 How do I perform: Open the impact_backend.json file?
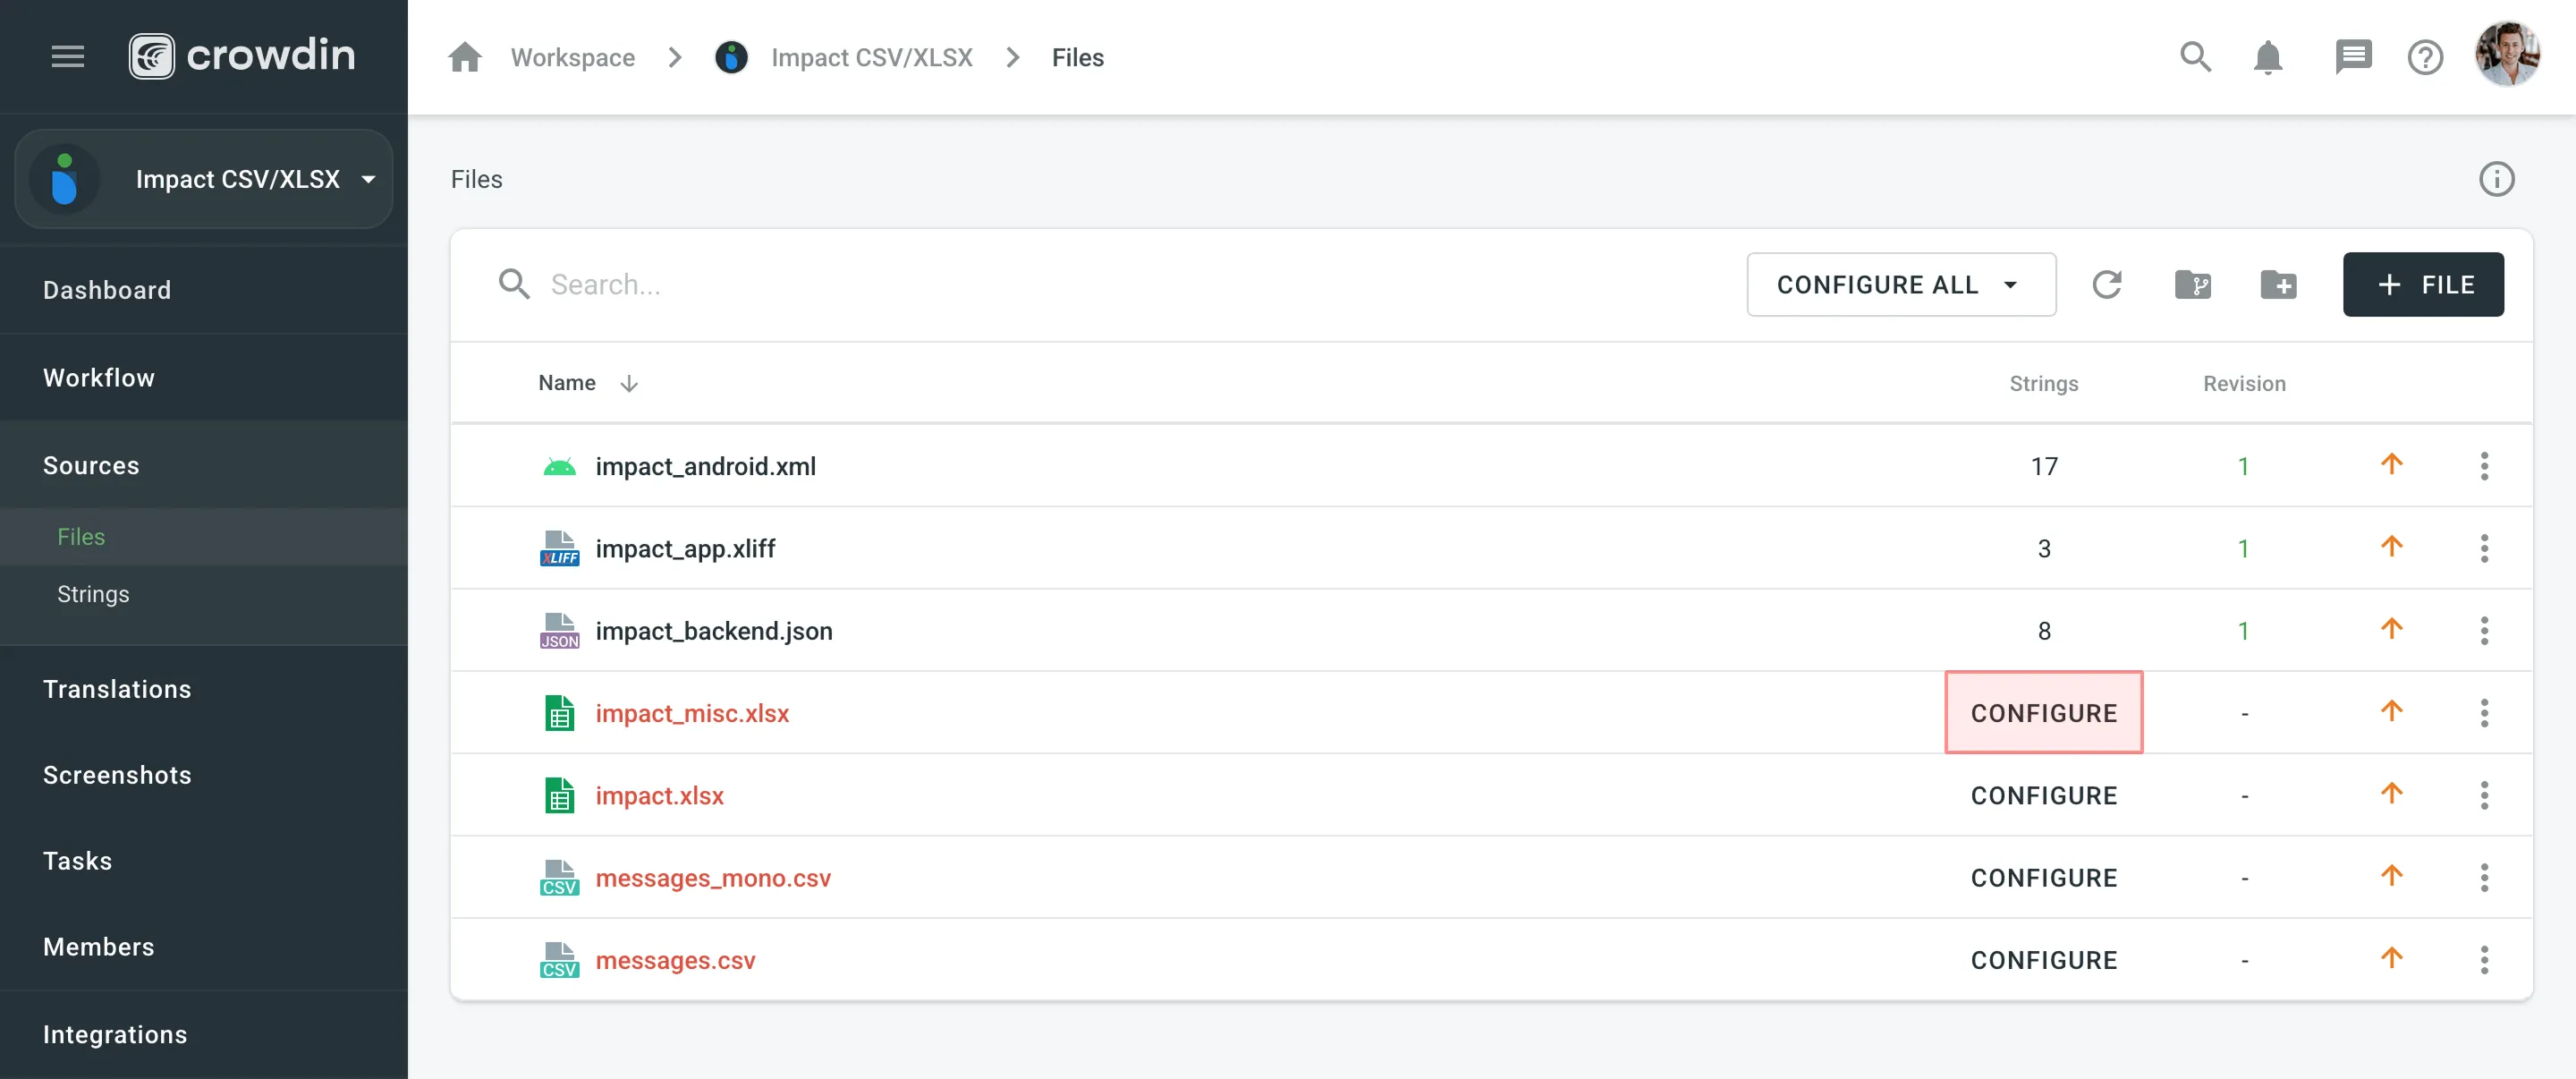click(714, 630)
